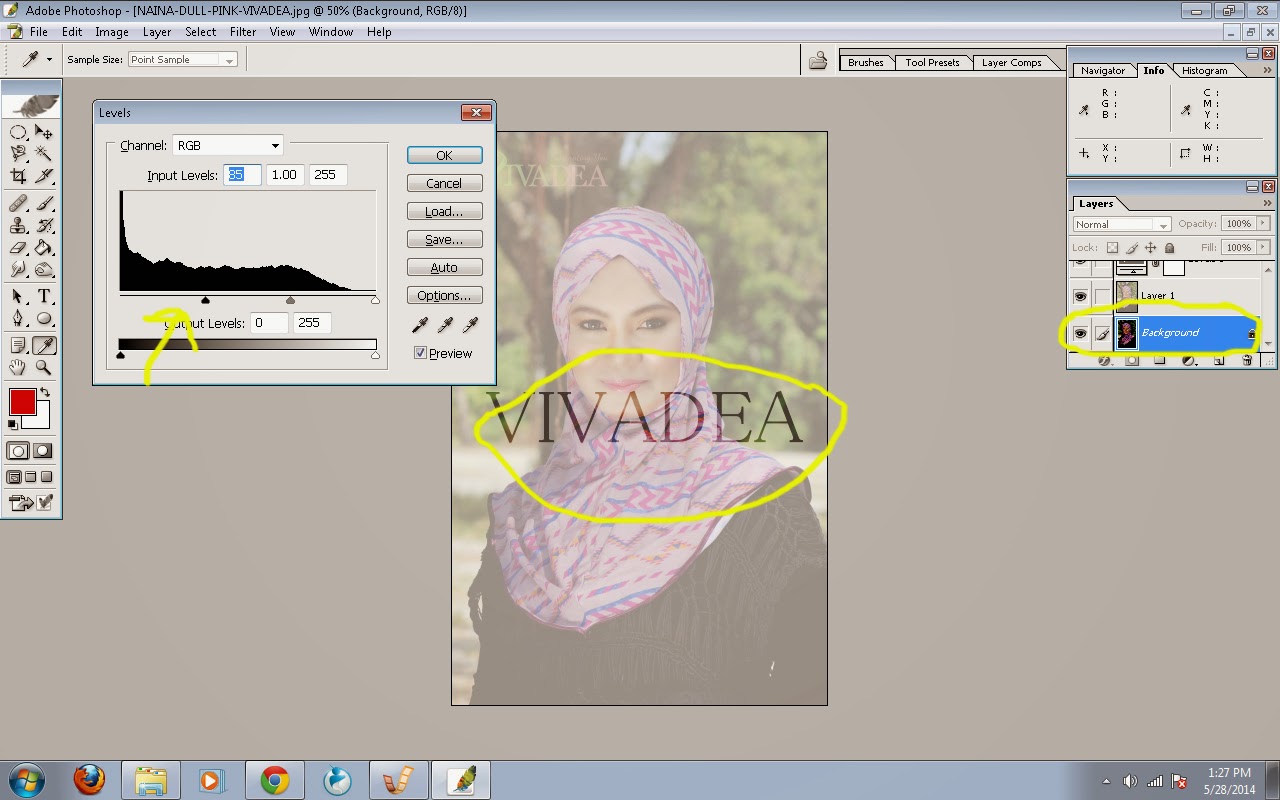Click Cancel in the Levels dialog

[444, 183]
